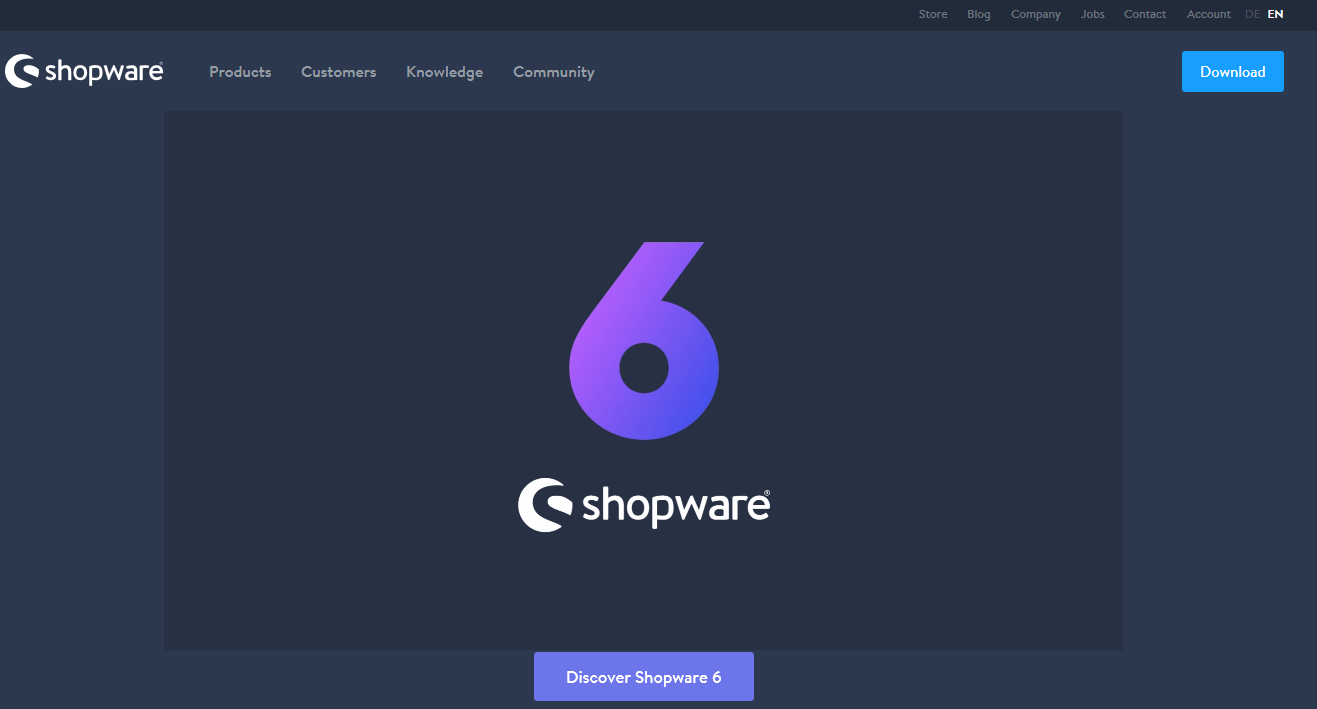
Task: Select the EN language option
Action: coord(1275,14)
